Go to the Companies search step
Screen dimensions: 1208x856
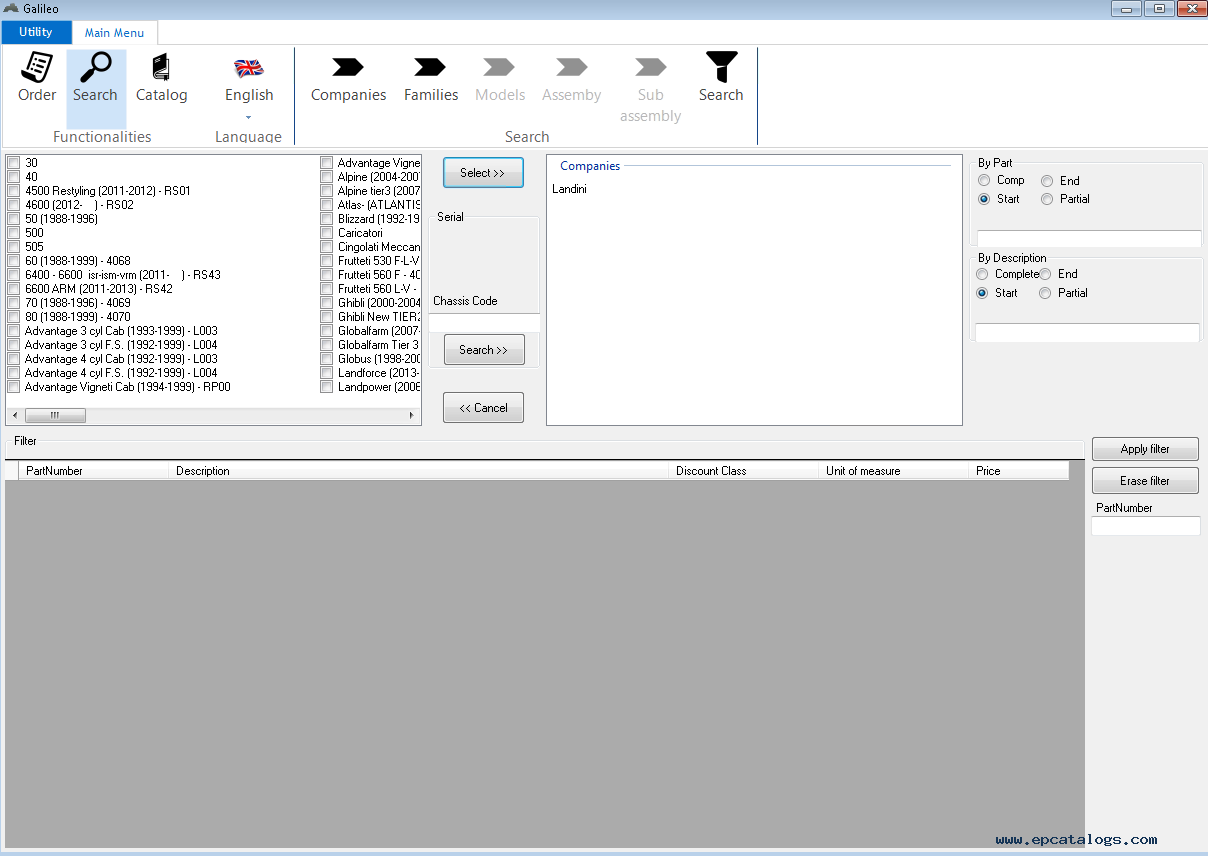click(x=348, y=78)
